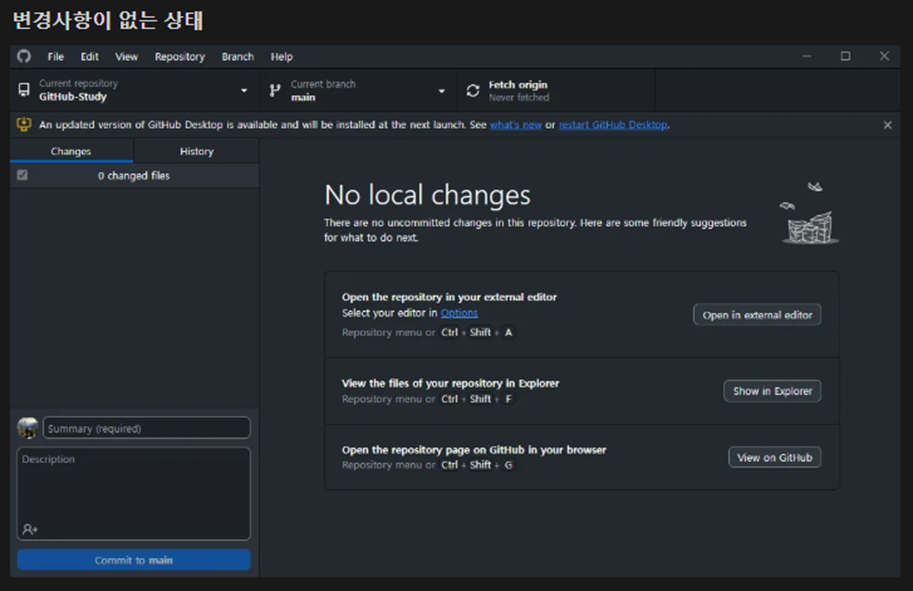This screenshot has height=591, width=913.
Task: Open the what's new link
Action: (515, 125)
